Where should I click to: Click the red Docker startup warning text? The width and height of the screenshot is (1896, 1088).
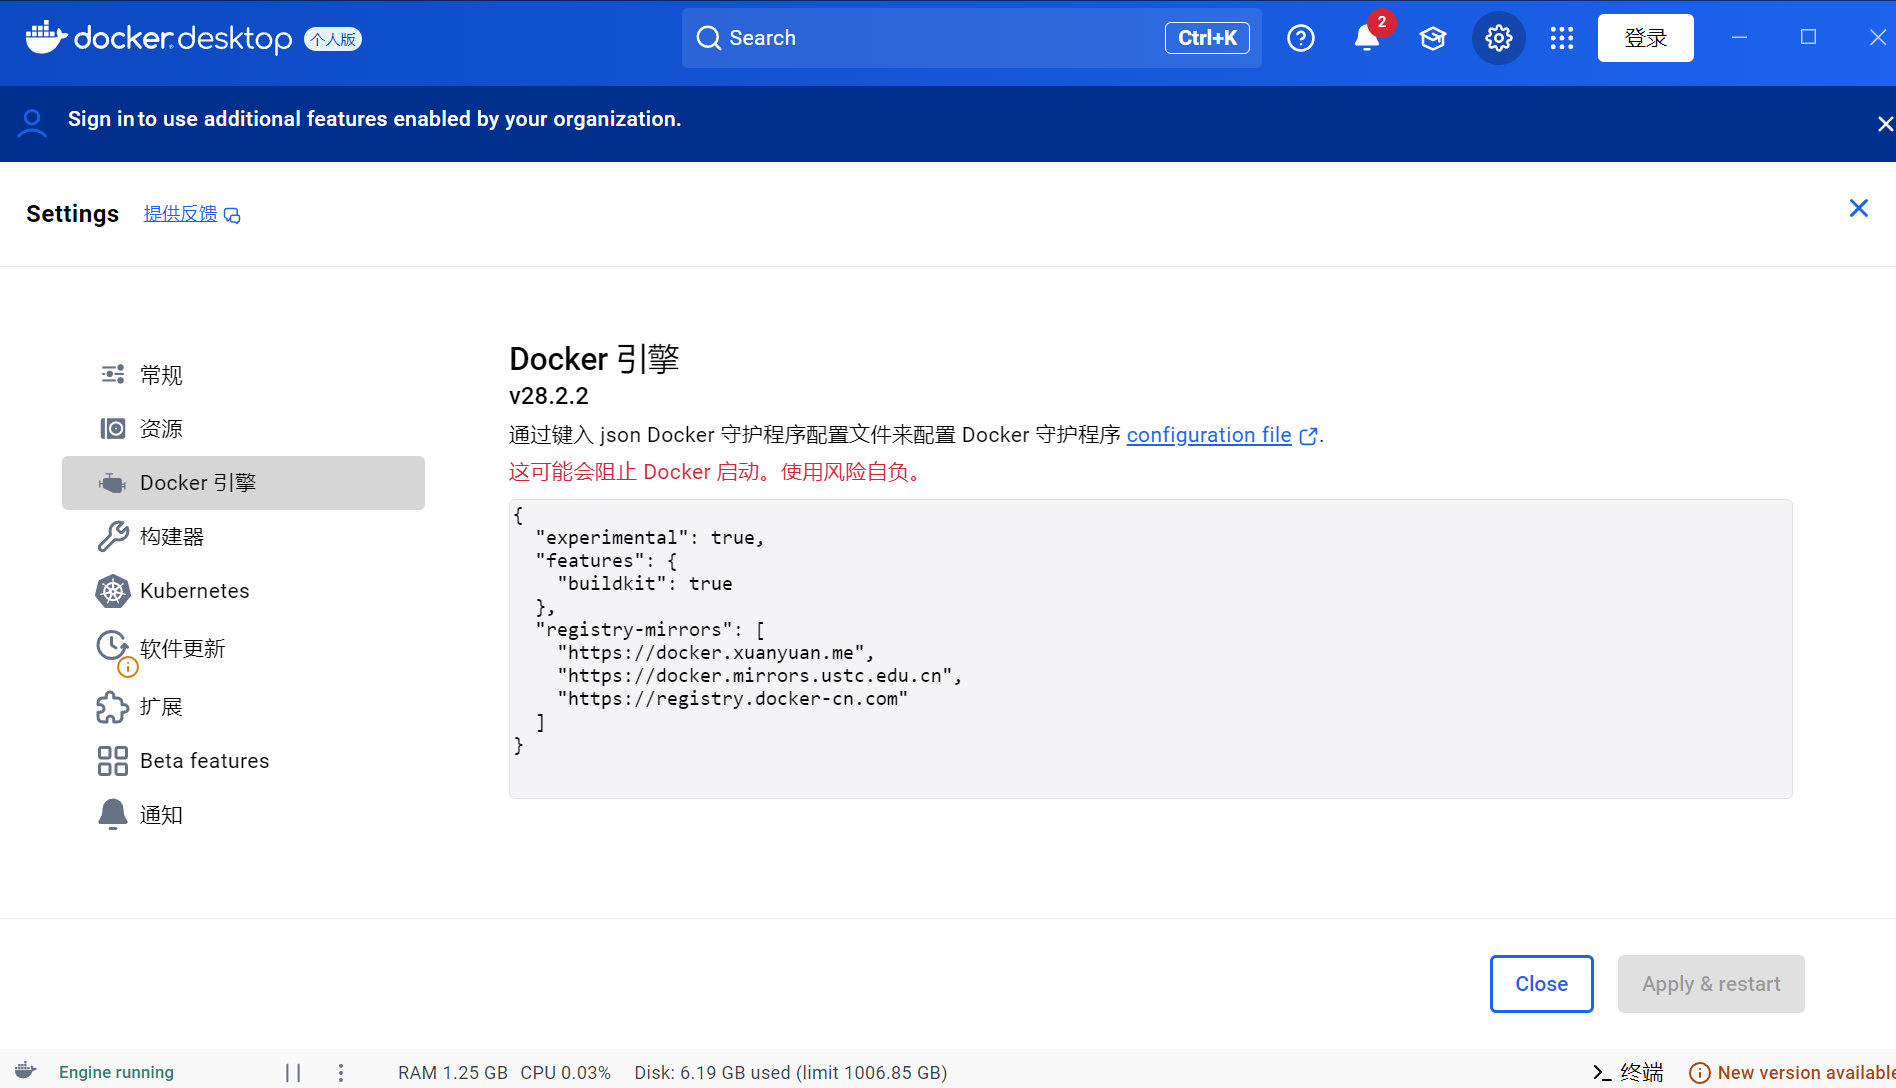[x=718, y=472]
